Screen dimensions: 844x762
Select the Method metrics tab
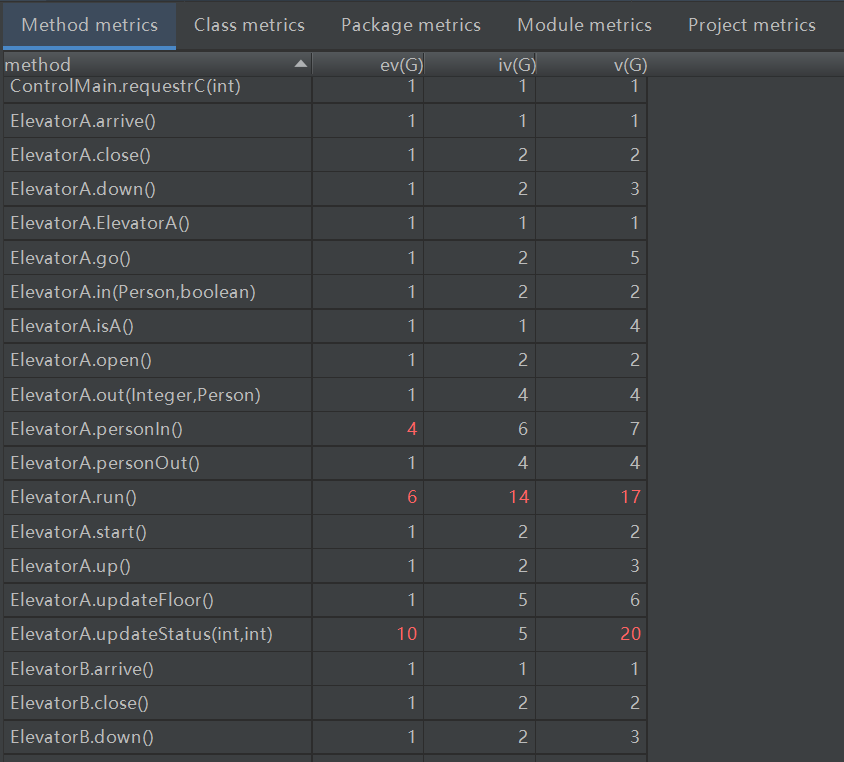pos(89,25)
